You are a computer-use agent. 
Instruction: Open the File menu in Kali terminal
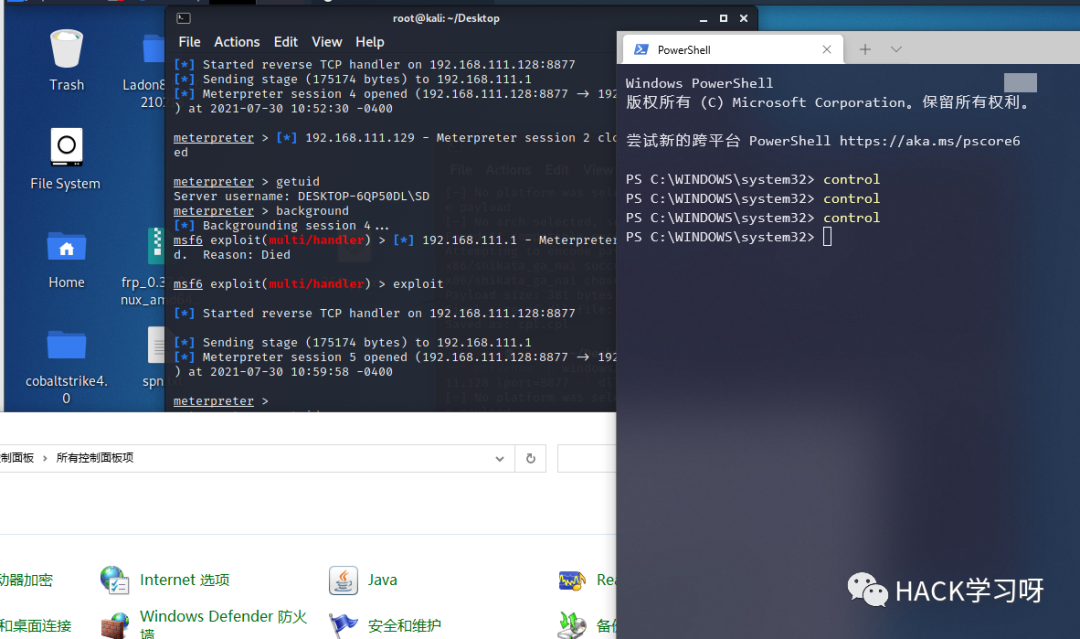click(189, 42)
